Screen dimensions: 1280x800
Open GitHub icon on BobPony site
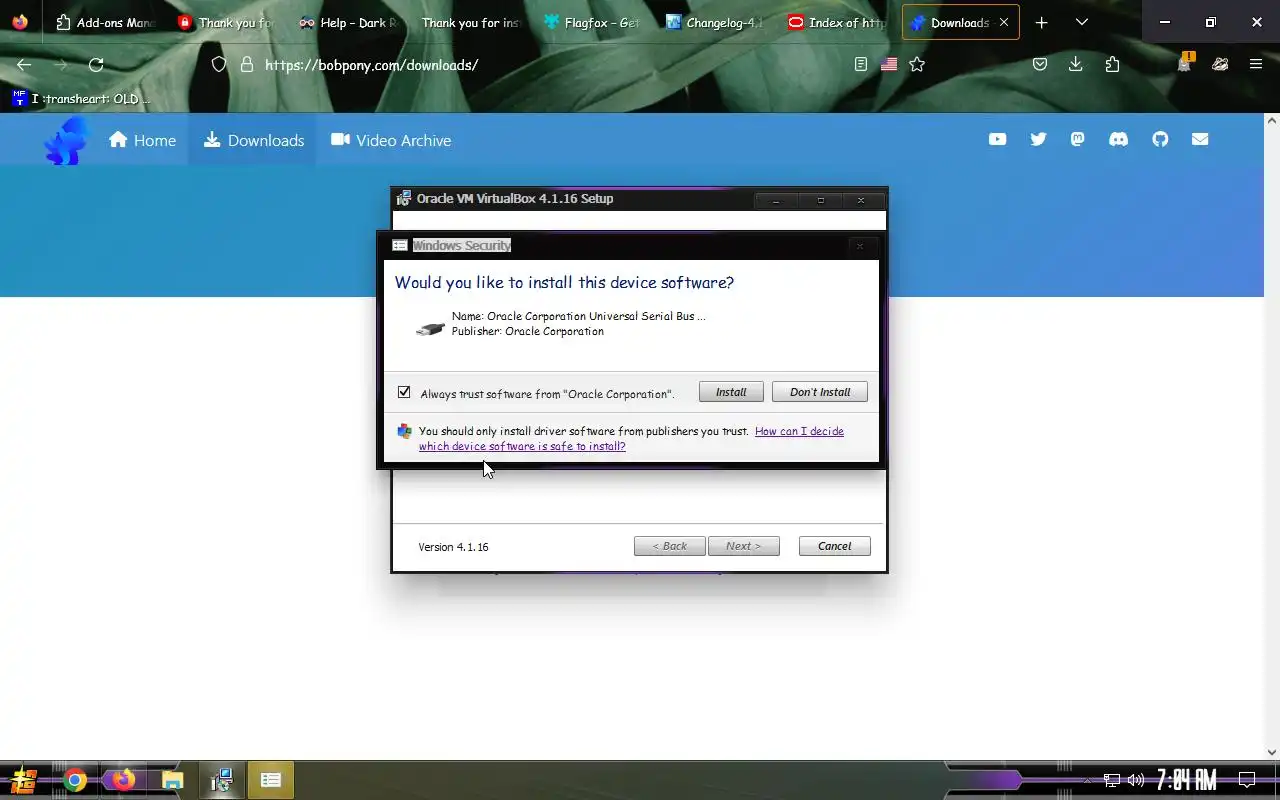point(1160,139)
